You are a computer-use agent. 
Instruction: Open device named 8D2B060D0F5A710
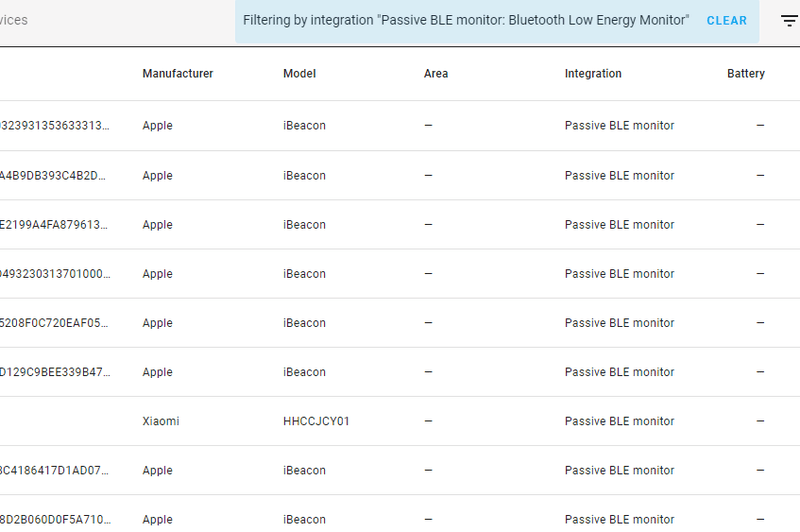click(x=55, y=519)
